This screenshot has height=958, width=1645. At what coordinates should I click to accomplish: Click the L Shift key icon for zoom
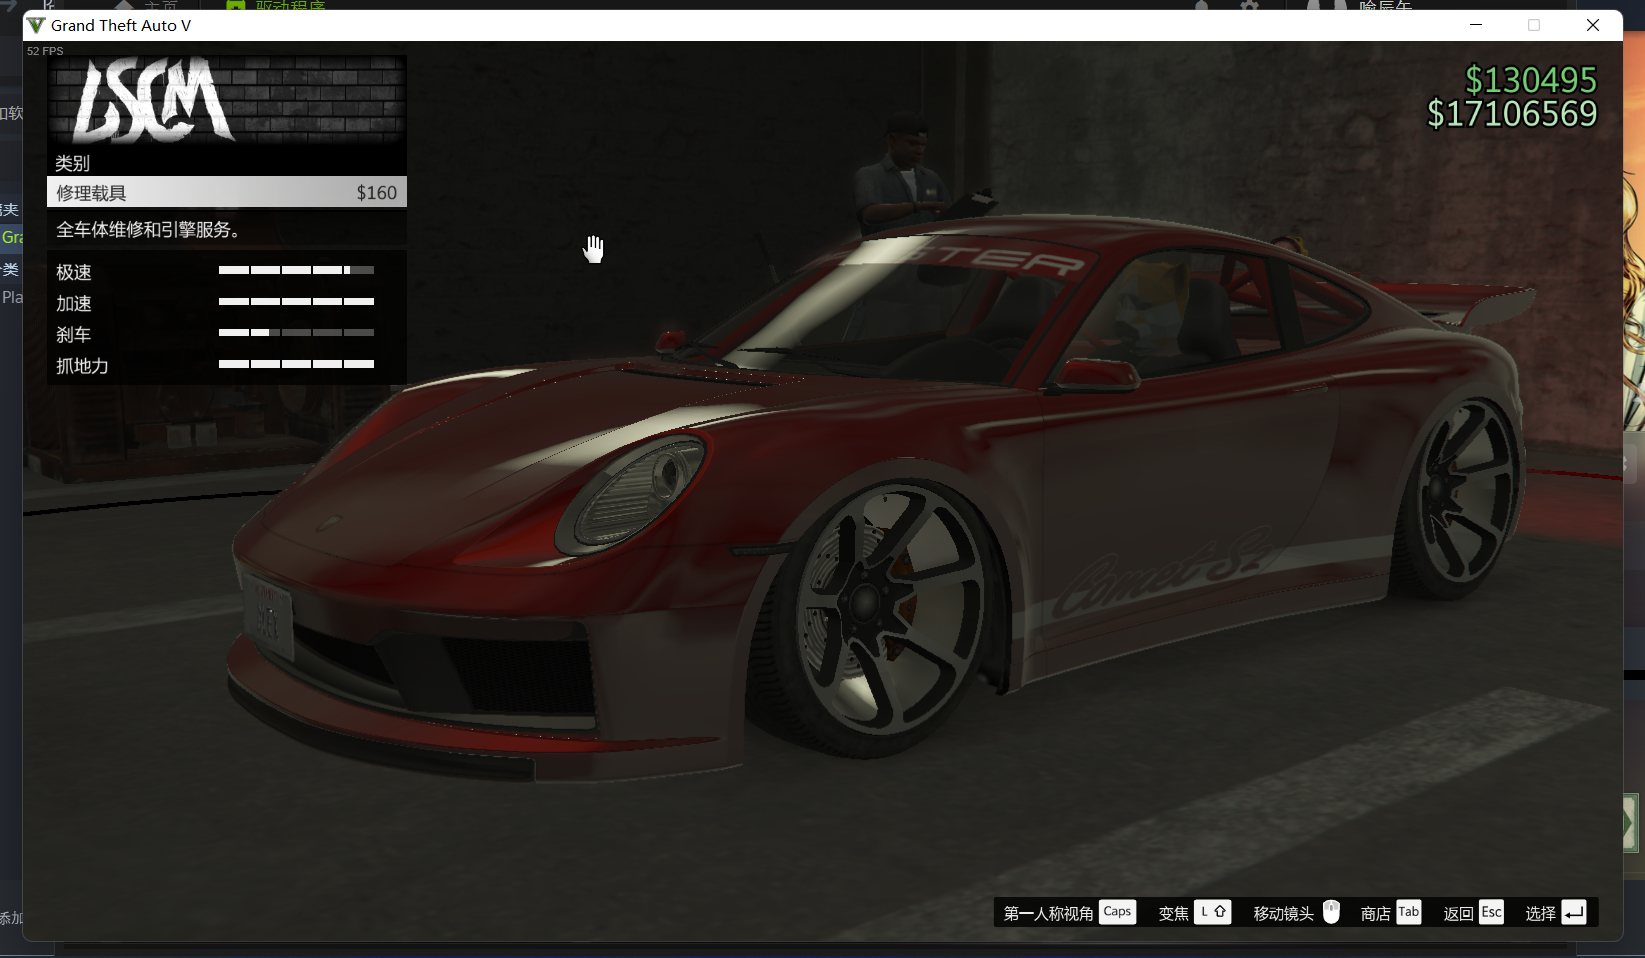(1212, 912)
